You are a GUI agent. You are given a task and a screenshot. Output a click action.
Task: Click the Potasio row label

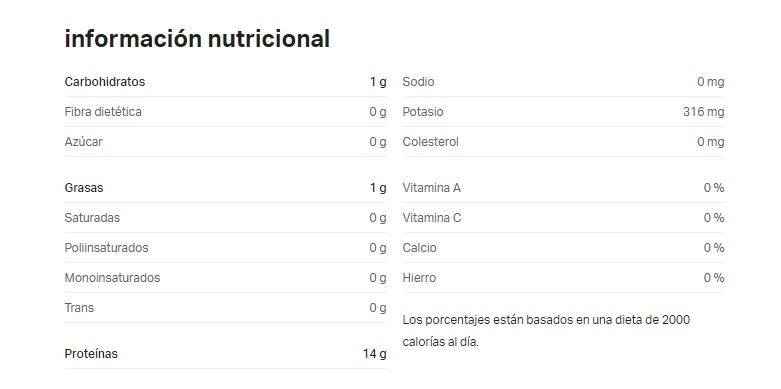tap(423, 112)
